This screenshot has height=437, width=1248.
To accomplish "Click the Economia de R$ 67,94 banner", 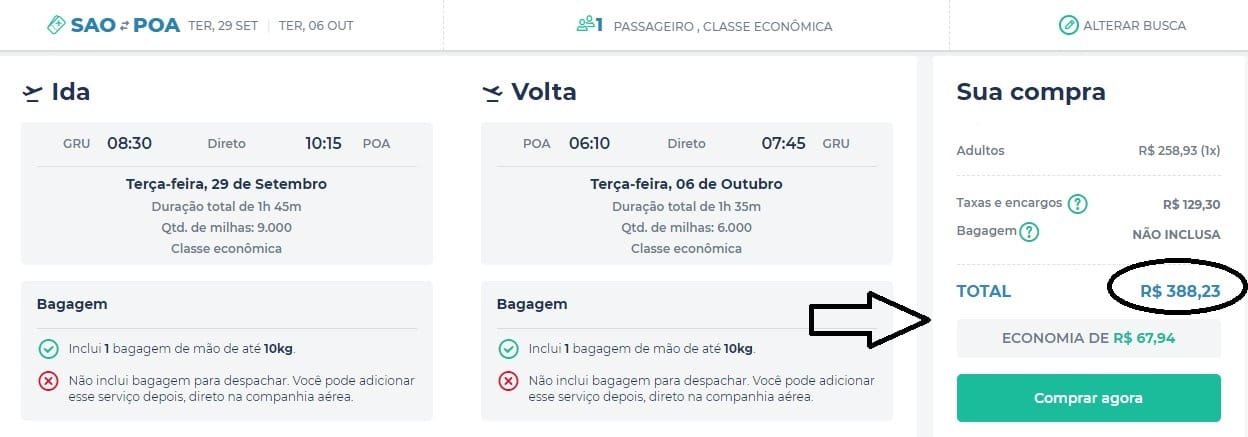I will [x=1088, y=338].
